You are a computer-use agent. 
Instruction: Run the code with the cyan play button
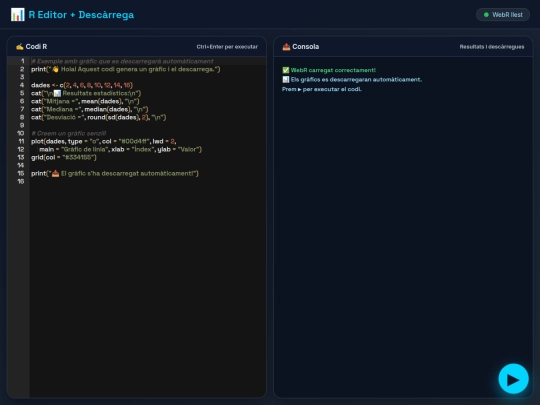(513, 378)
